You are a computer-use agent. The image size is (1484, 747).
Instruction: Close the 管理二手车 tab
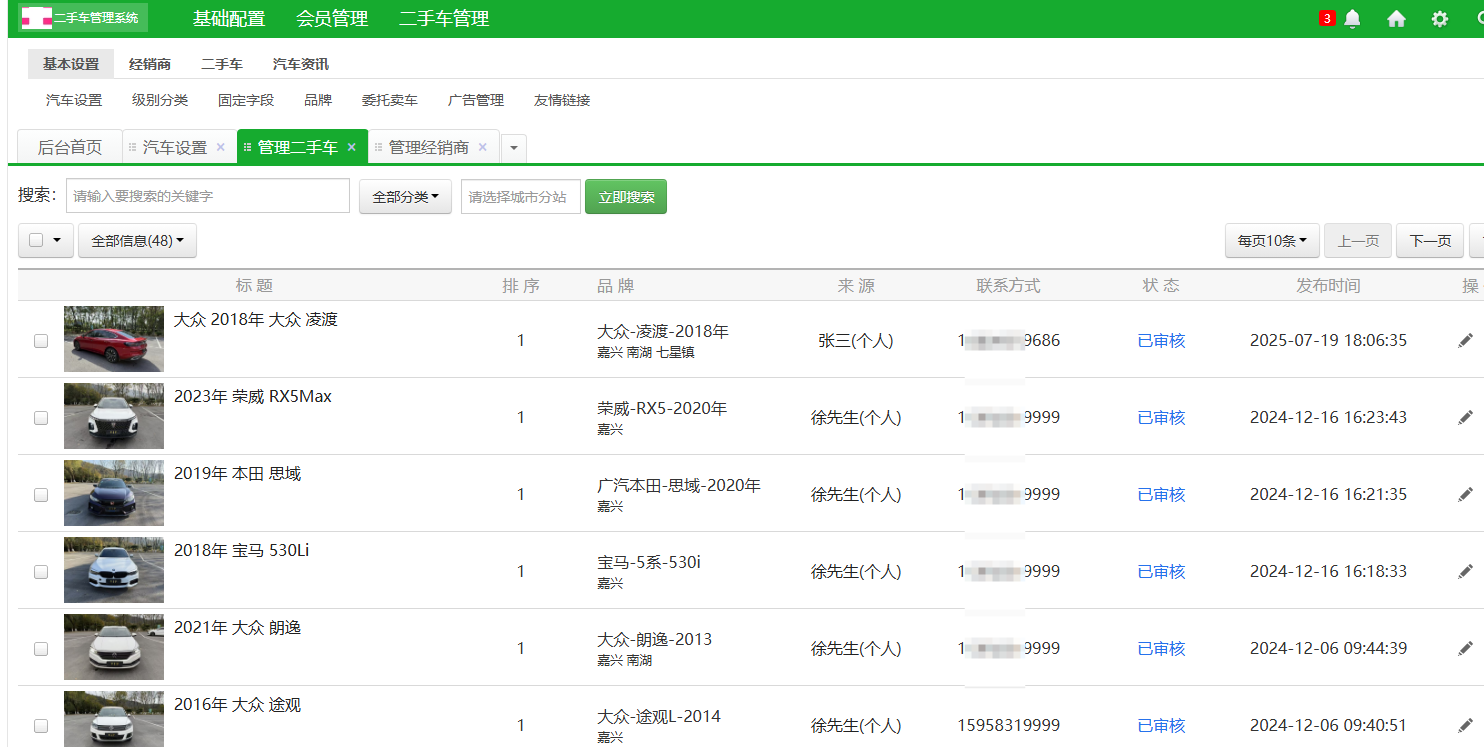click(x=351, y=147)
